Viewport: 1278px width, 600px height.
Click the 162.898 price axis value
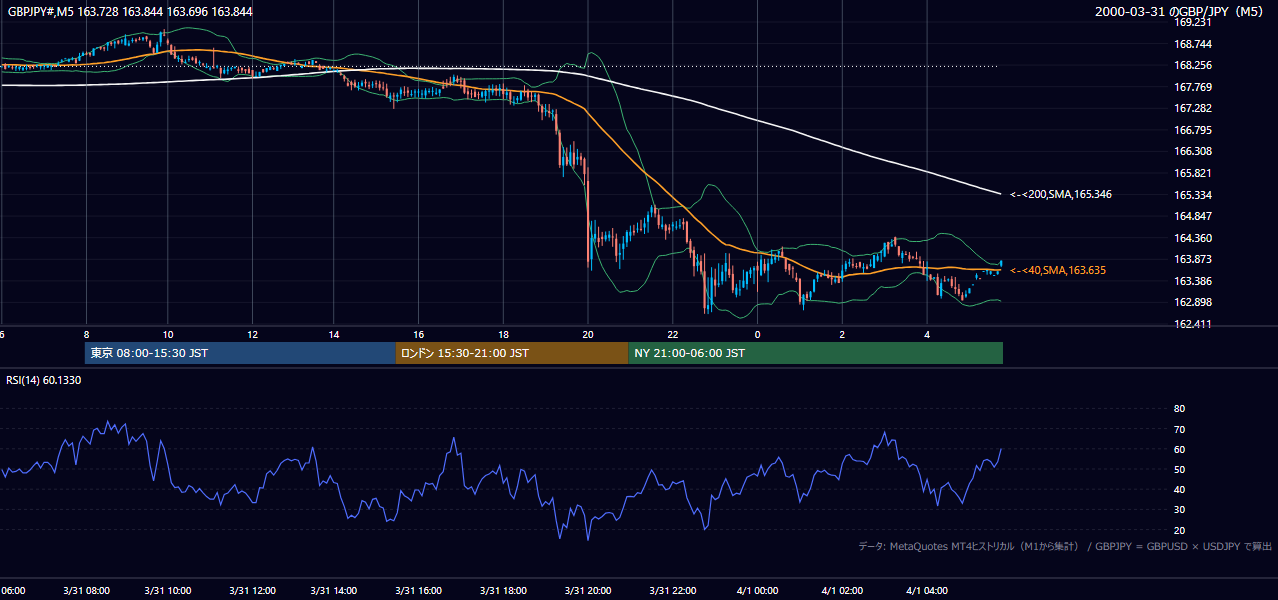click(1193, 302)
